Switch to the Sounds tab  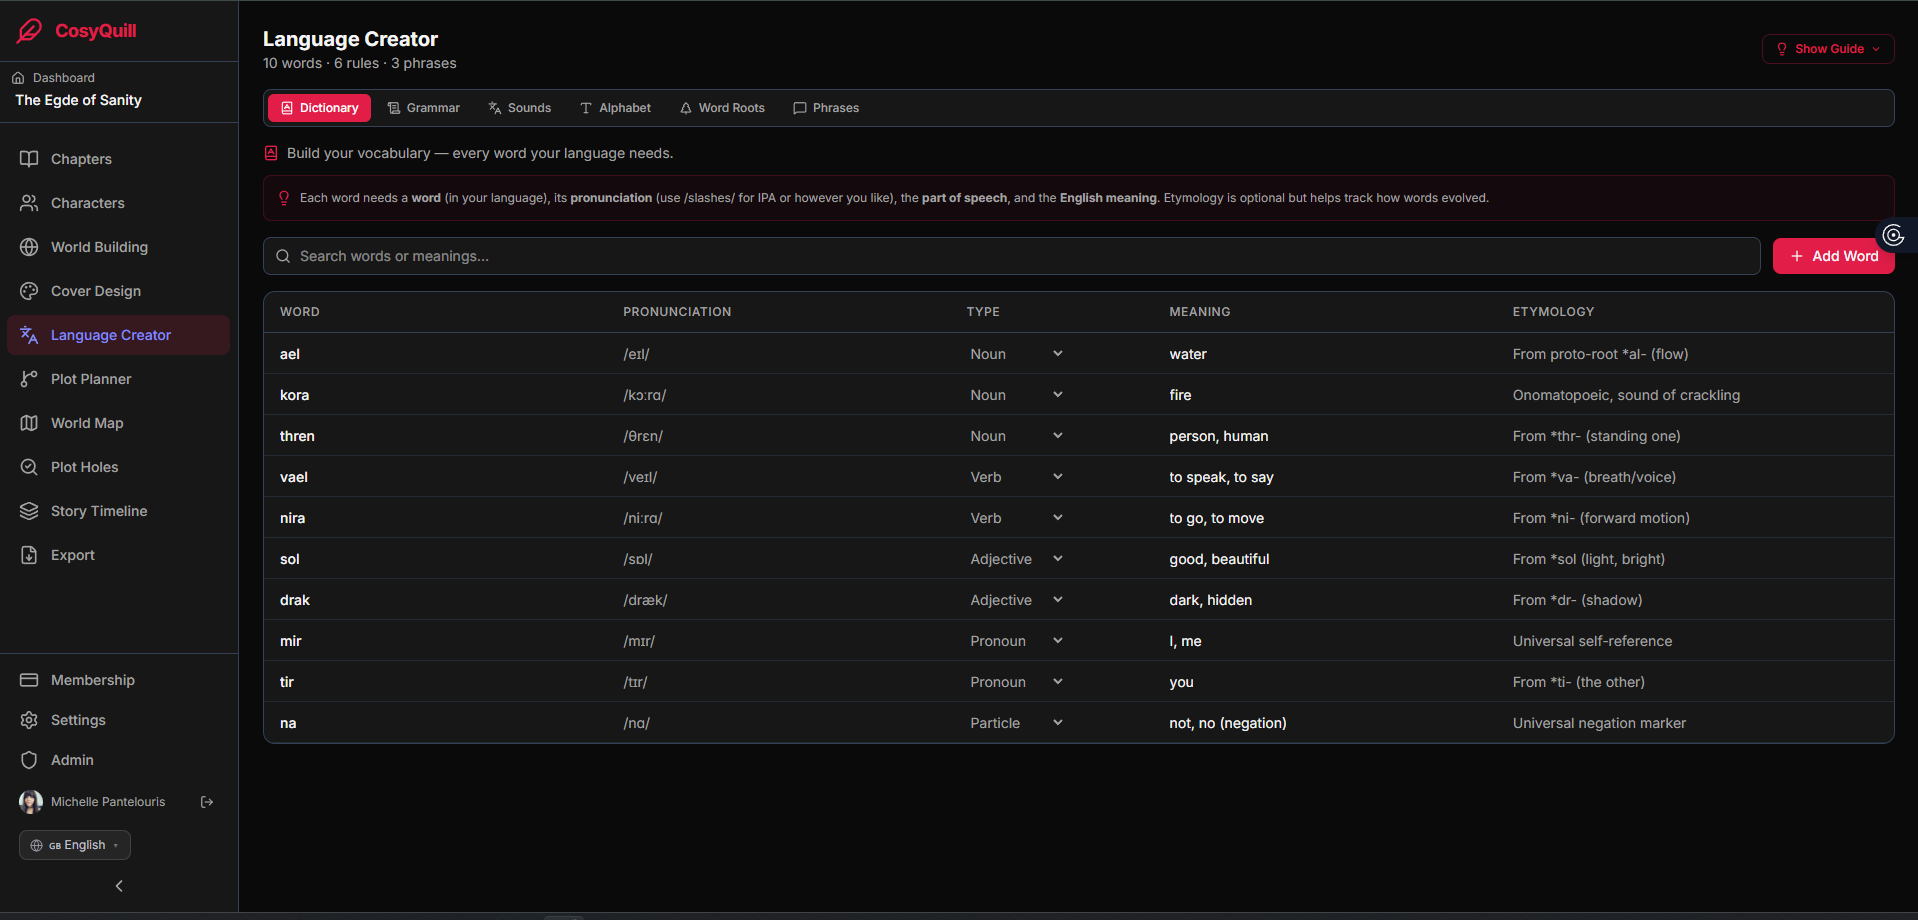520,108
